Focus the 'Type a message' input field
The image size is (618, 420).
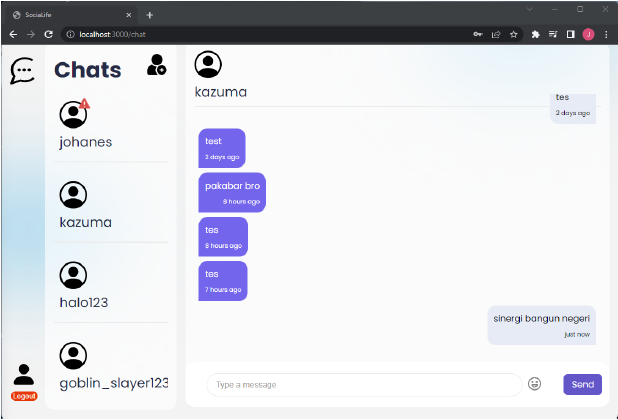[x=363, y=384]
